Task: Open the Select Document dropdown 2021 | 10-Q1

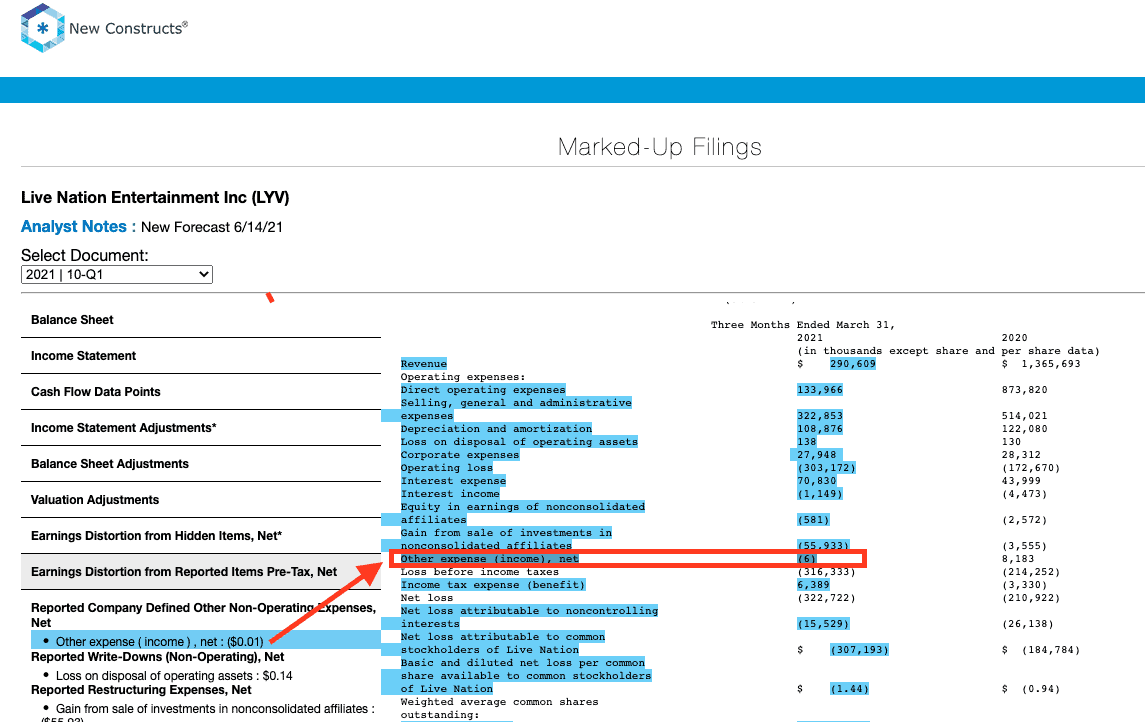Action: [x=117, y=274]
